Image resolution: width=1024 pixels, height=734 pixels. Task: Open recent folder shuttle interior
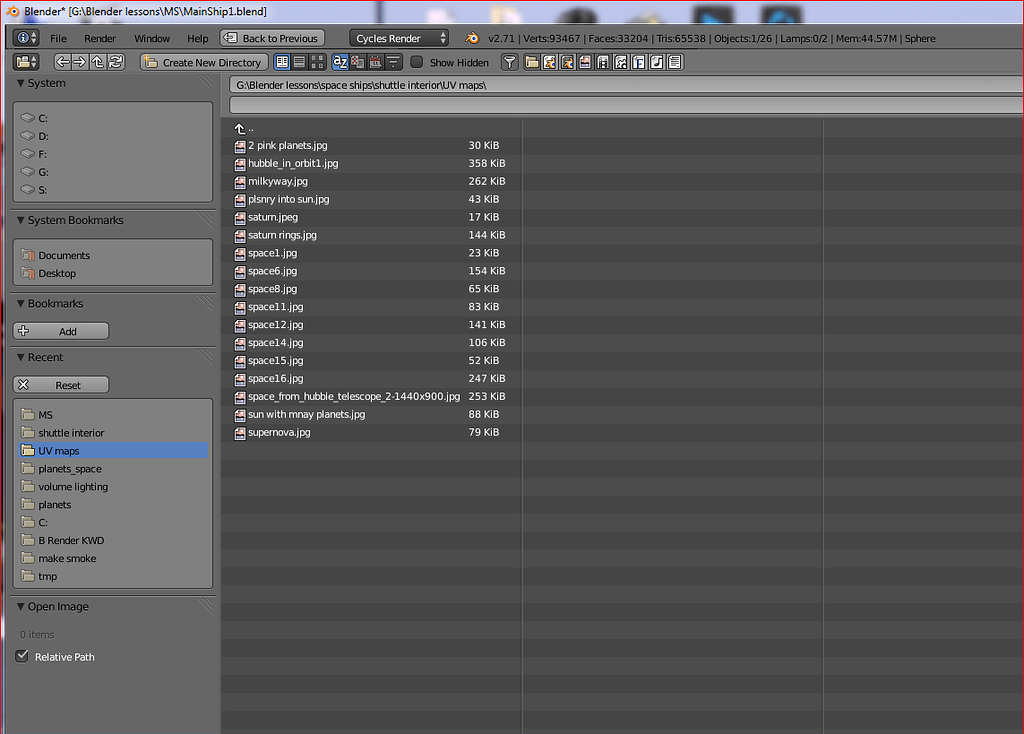113,432
